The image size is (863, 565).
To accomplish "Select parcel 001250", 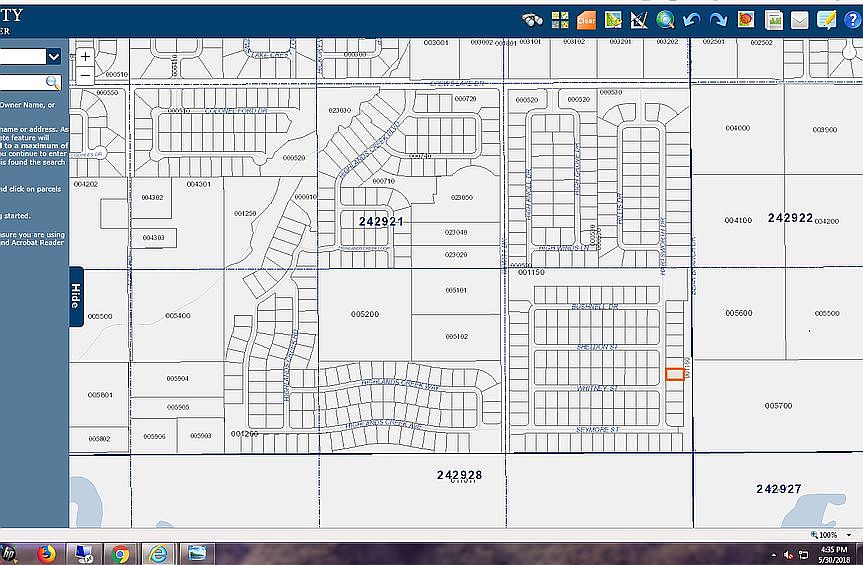I will (x=245, y=213).
